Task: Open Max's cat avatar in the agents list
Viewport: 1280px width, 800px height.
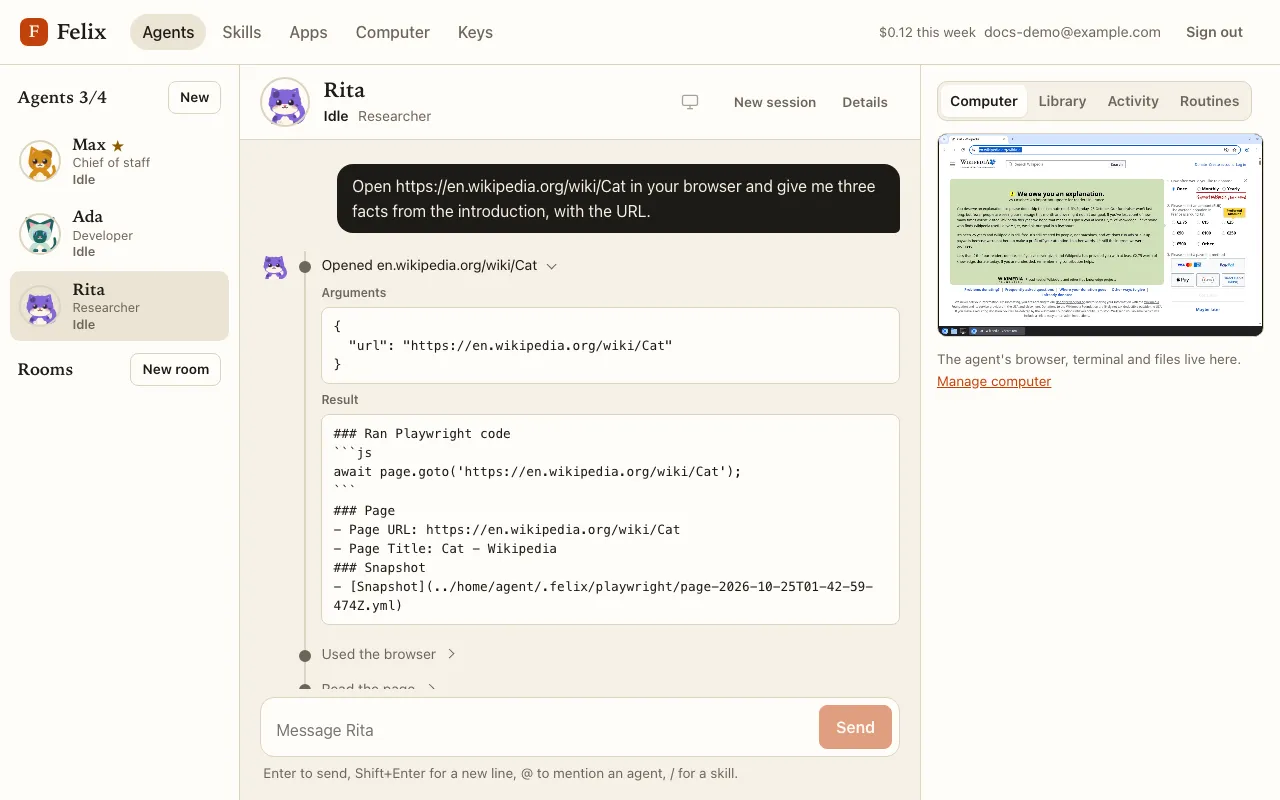Action: (40, 161)
